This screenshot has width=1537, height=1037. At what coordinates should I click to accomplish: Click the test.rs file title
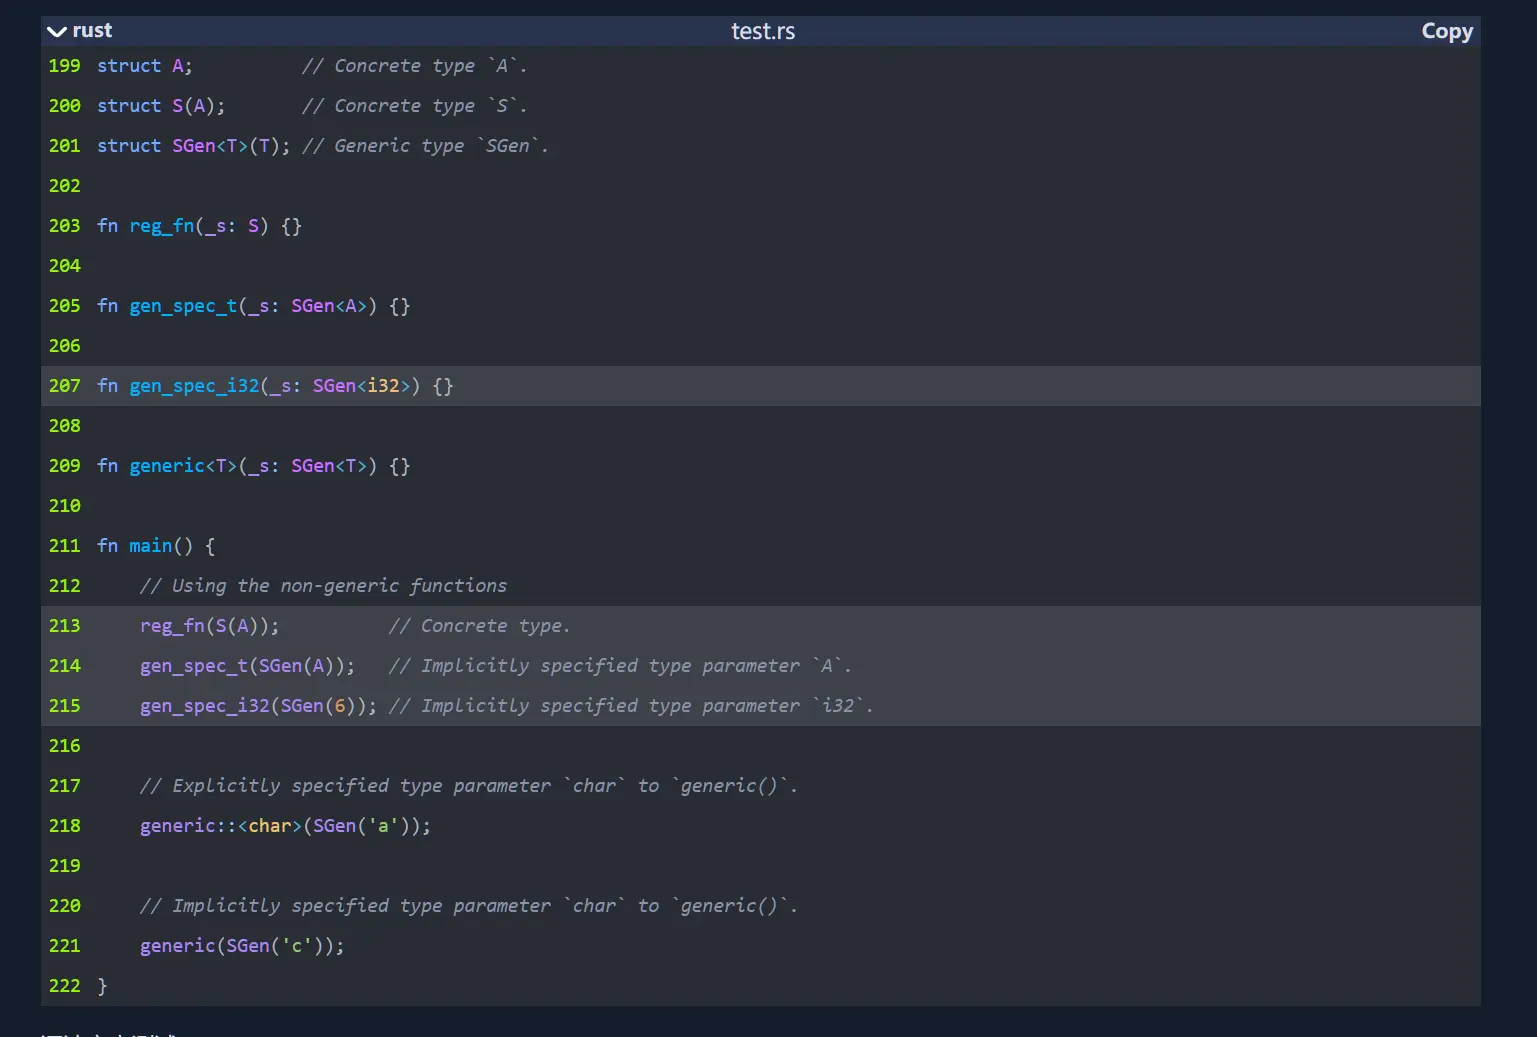pyautogui.click(x=762, y=31)
